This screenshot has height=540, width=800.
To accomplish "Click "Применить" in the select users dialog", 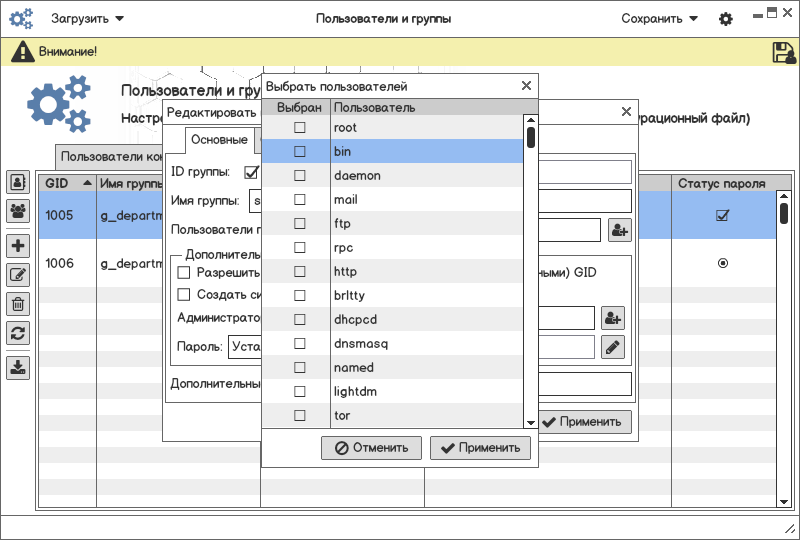I will pos(480,448).
